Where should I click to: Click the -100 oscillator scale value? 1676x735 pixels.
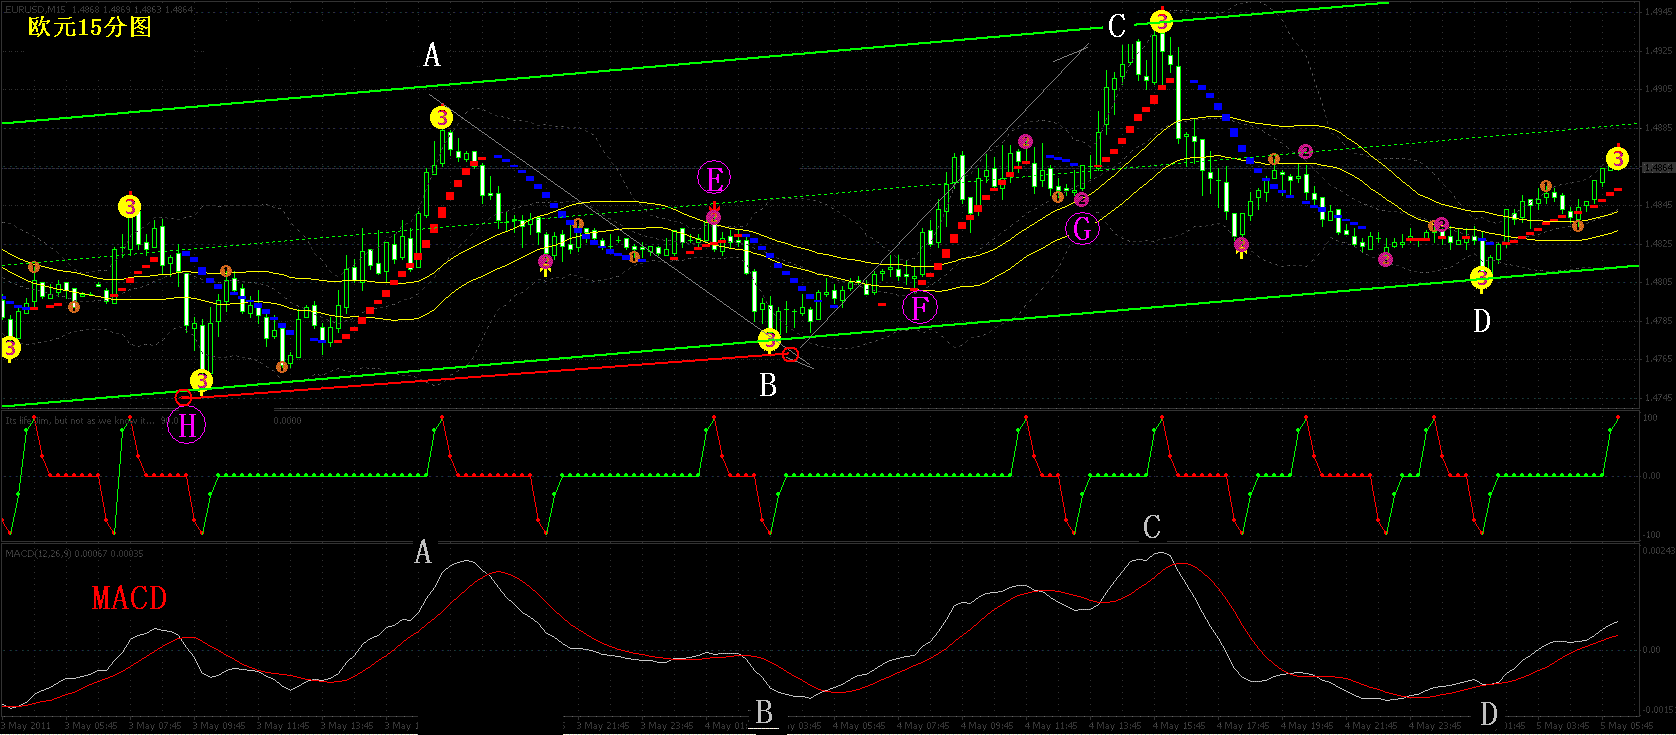point(1651,535)
